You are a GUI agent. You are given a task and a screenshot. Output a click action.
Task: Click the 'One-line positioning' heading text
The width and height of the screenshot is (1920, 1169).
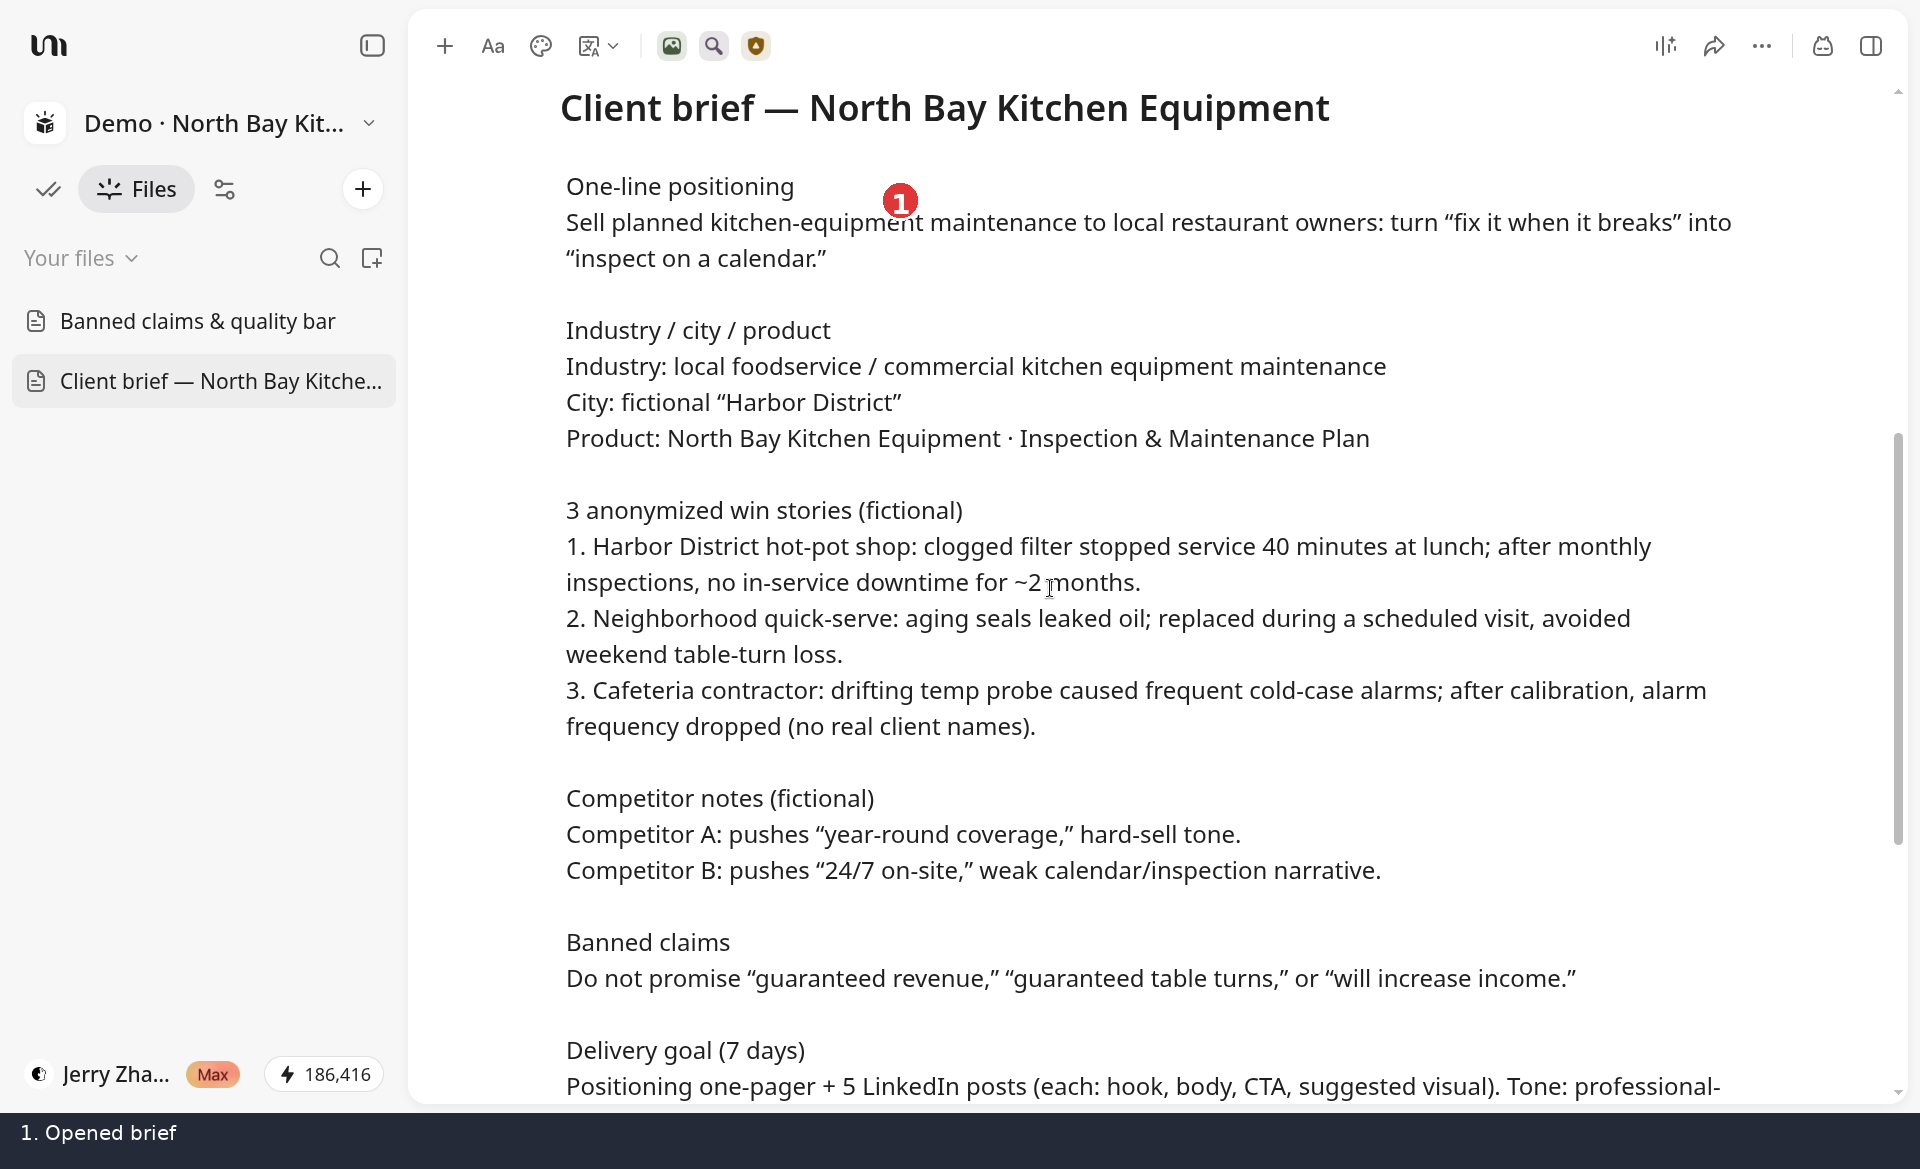[x=680, y=187]
